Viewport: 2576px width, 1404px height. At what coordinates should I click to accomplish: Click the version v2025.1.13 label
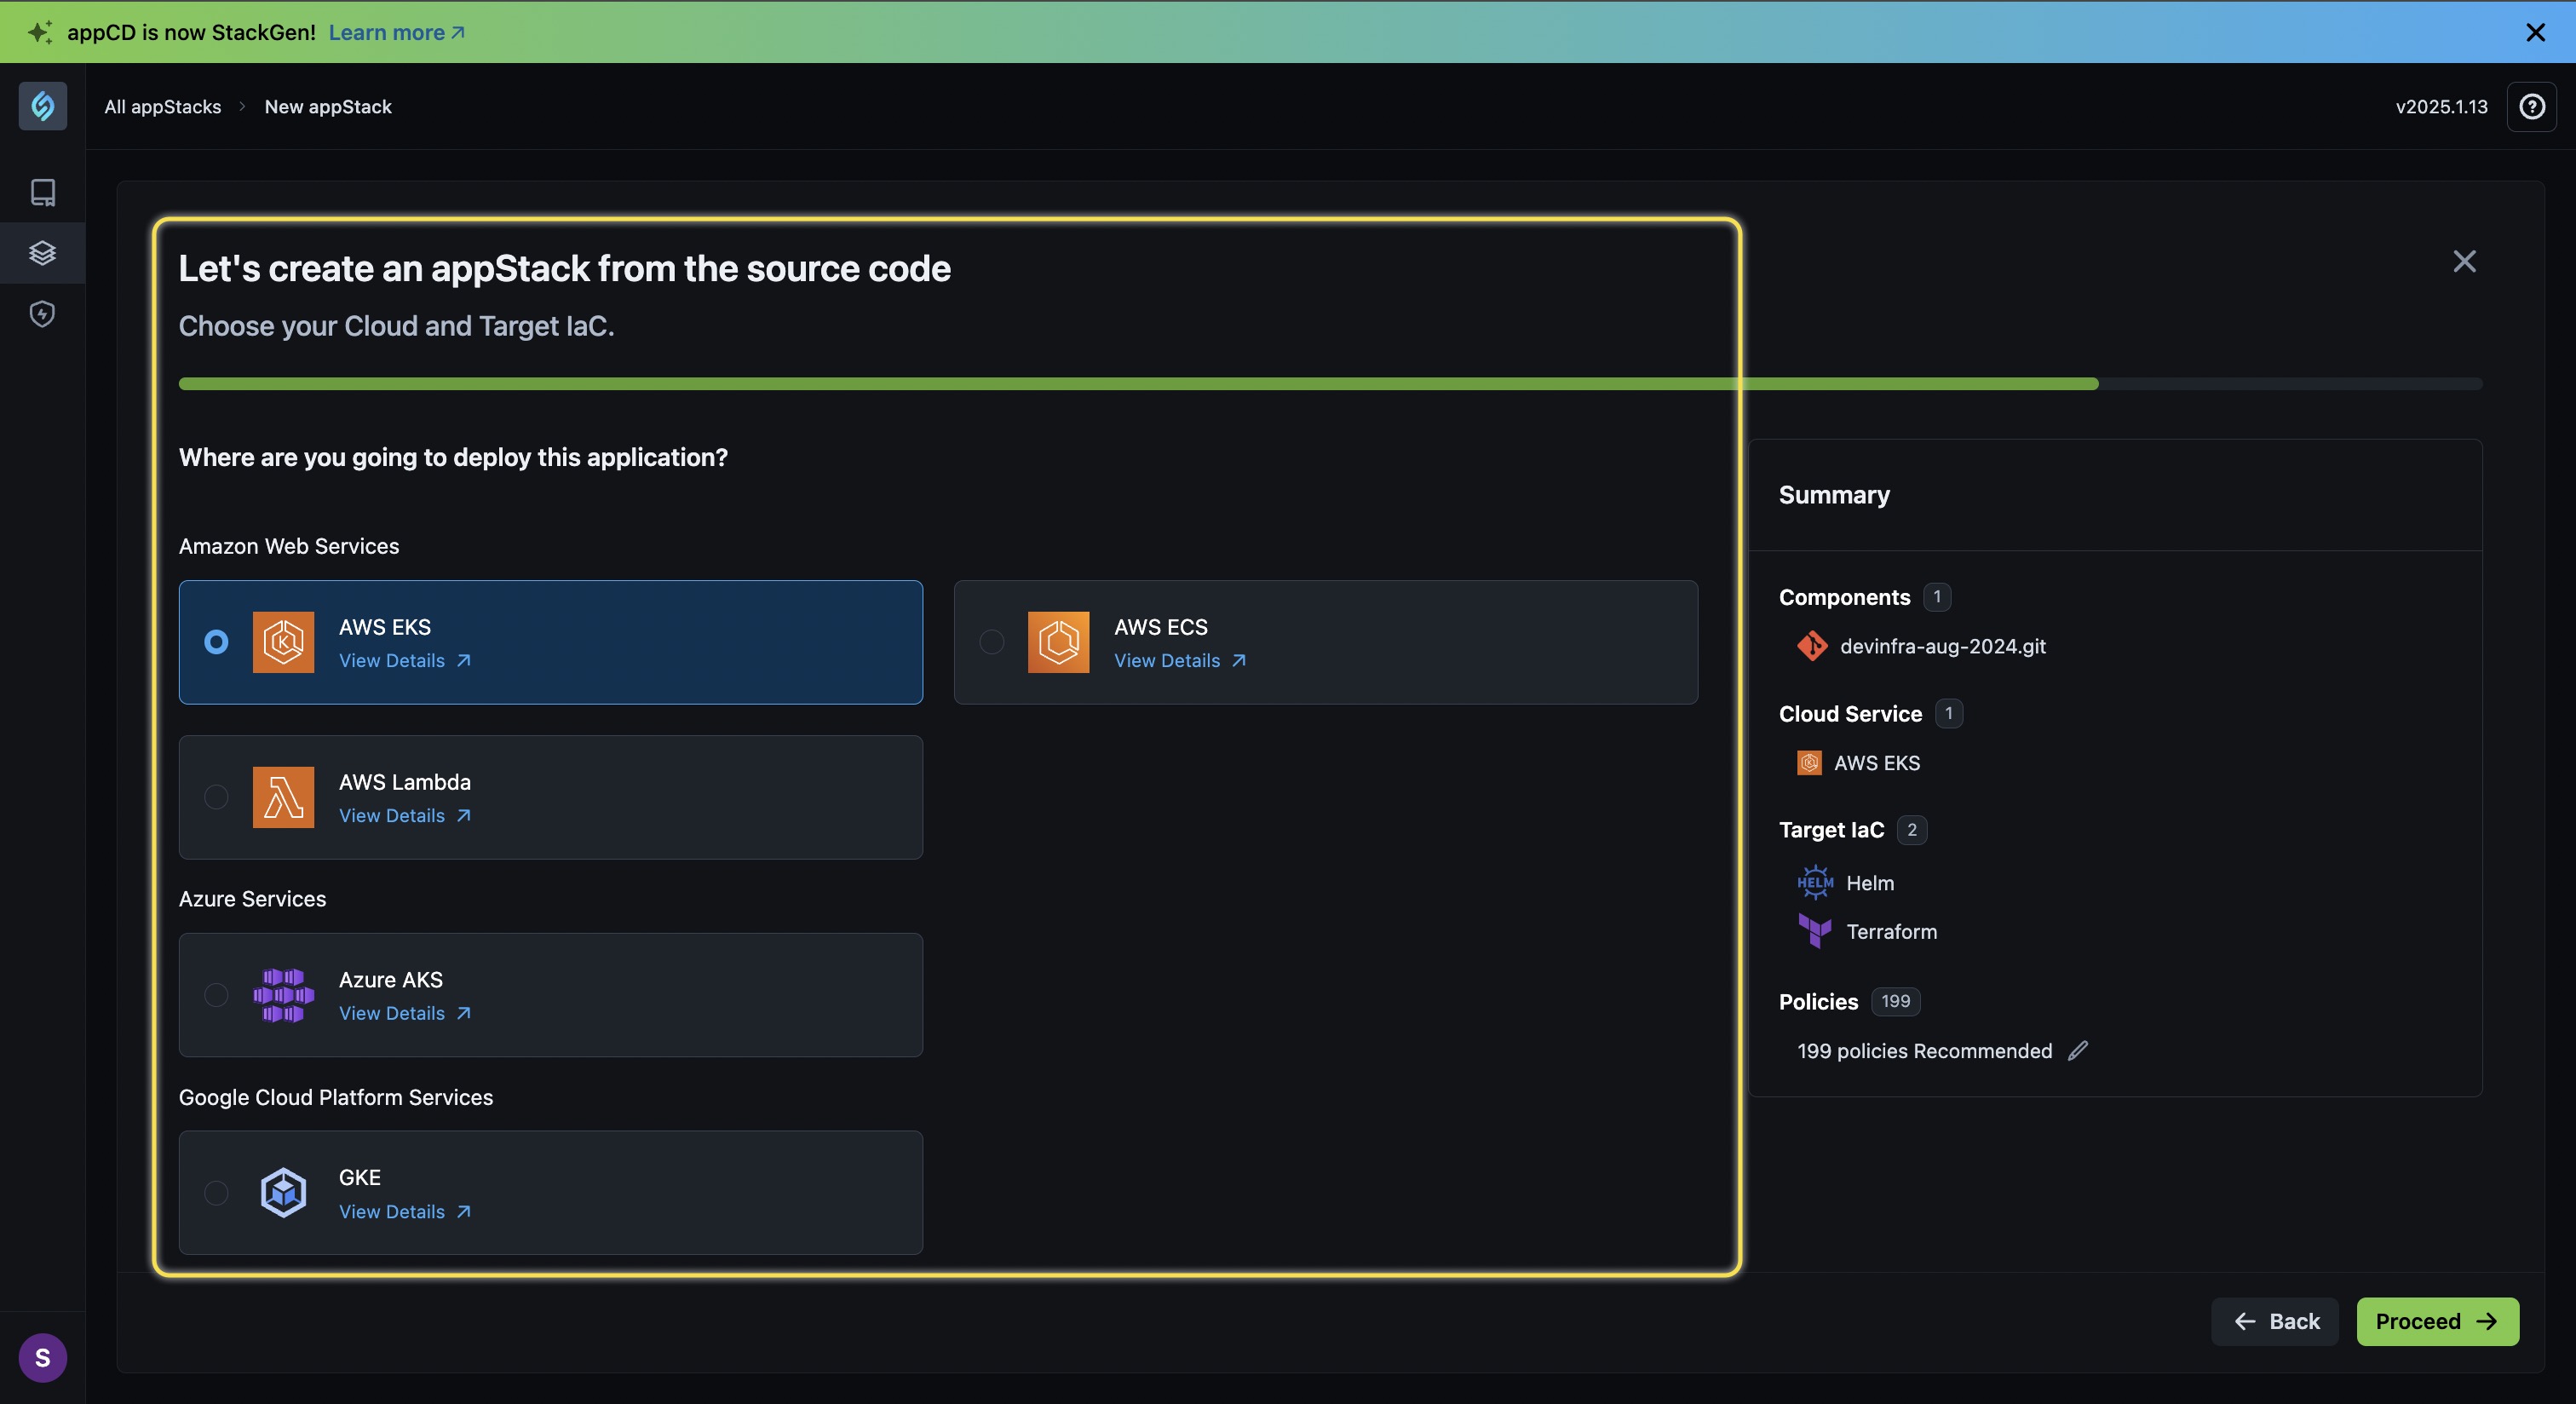click(2441, 106)
